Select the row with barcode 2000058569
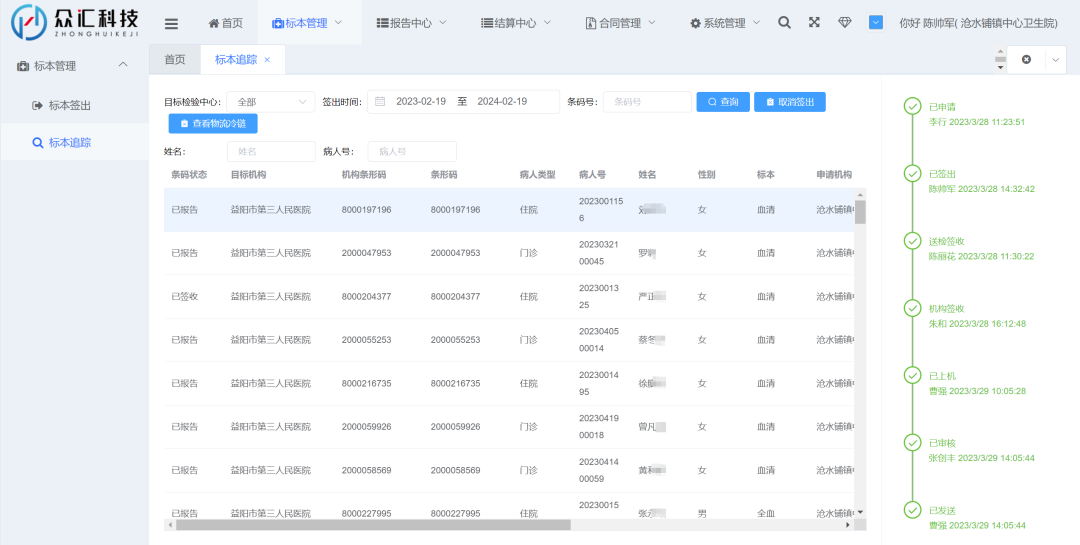The image size is (1080, 545). [510, 470]
